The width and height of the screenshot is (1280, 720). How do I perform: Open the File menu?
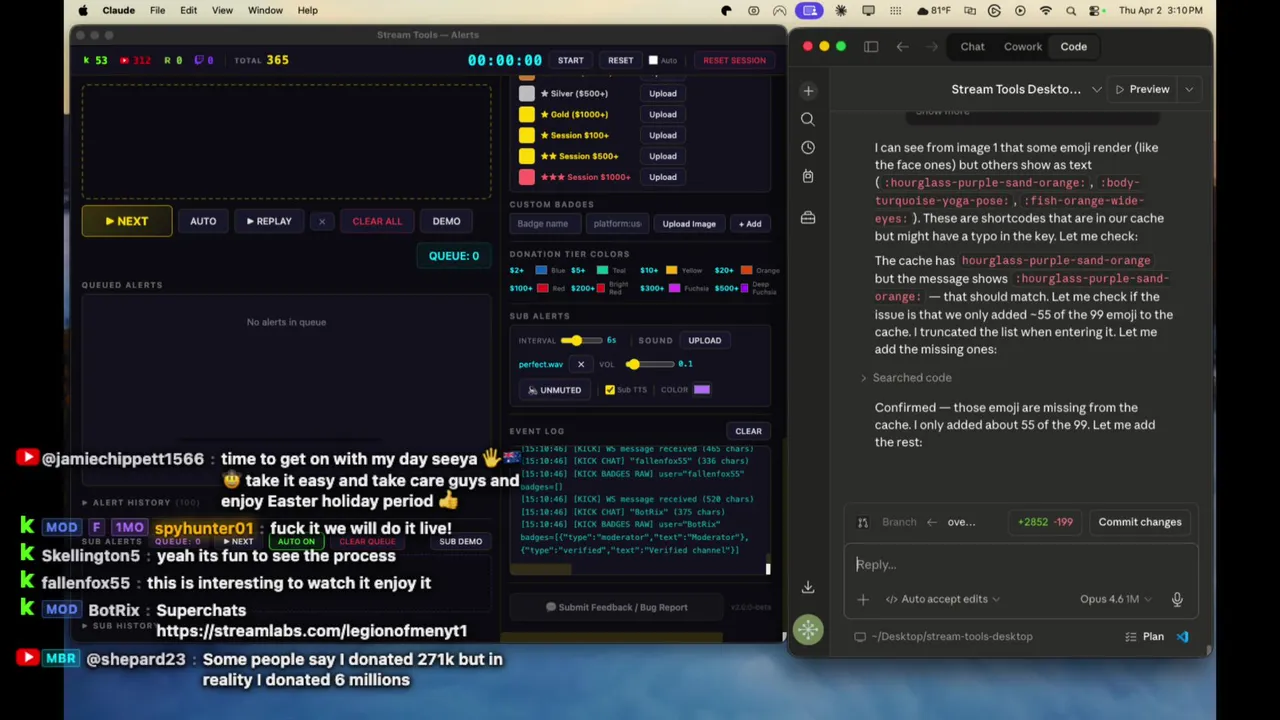coord(157,11)
